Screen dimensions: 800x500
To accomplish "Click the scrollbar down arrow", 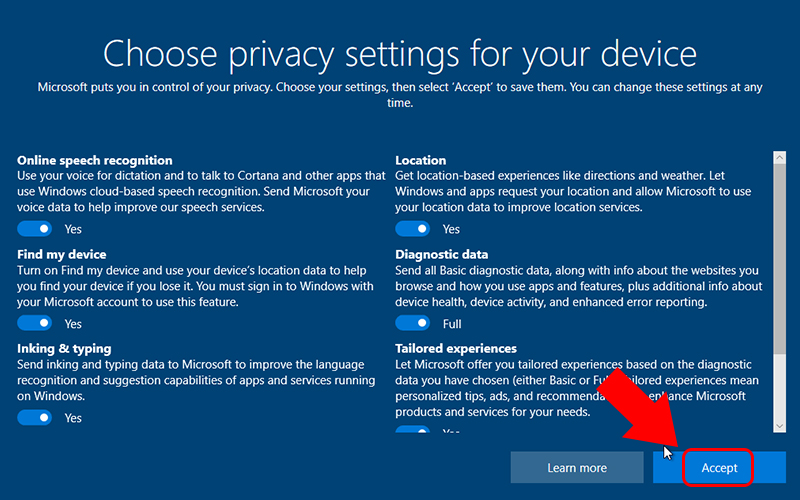I will click(780, 426).
